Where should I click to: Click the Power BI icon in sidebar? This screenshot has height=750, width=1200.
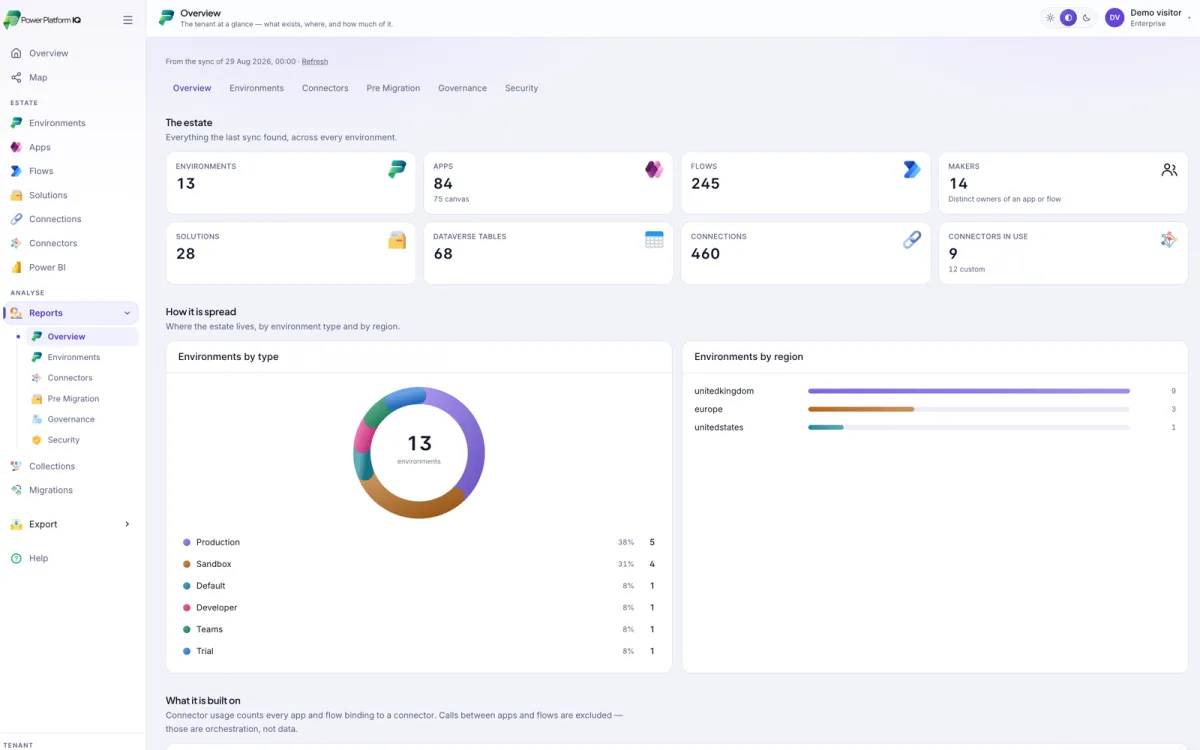tap(16, 267)
